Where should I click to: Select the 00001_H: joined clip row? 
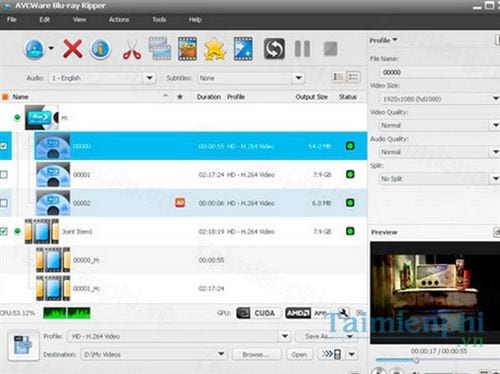(x=183, y=288)
